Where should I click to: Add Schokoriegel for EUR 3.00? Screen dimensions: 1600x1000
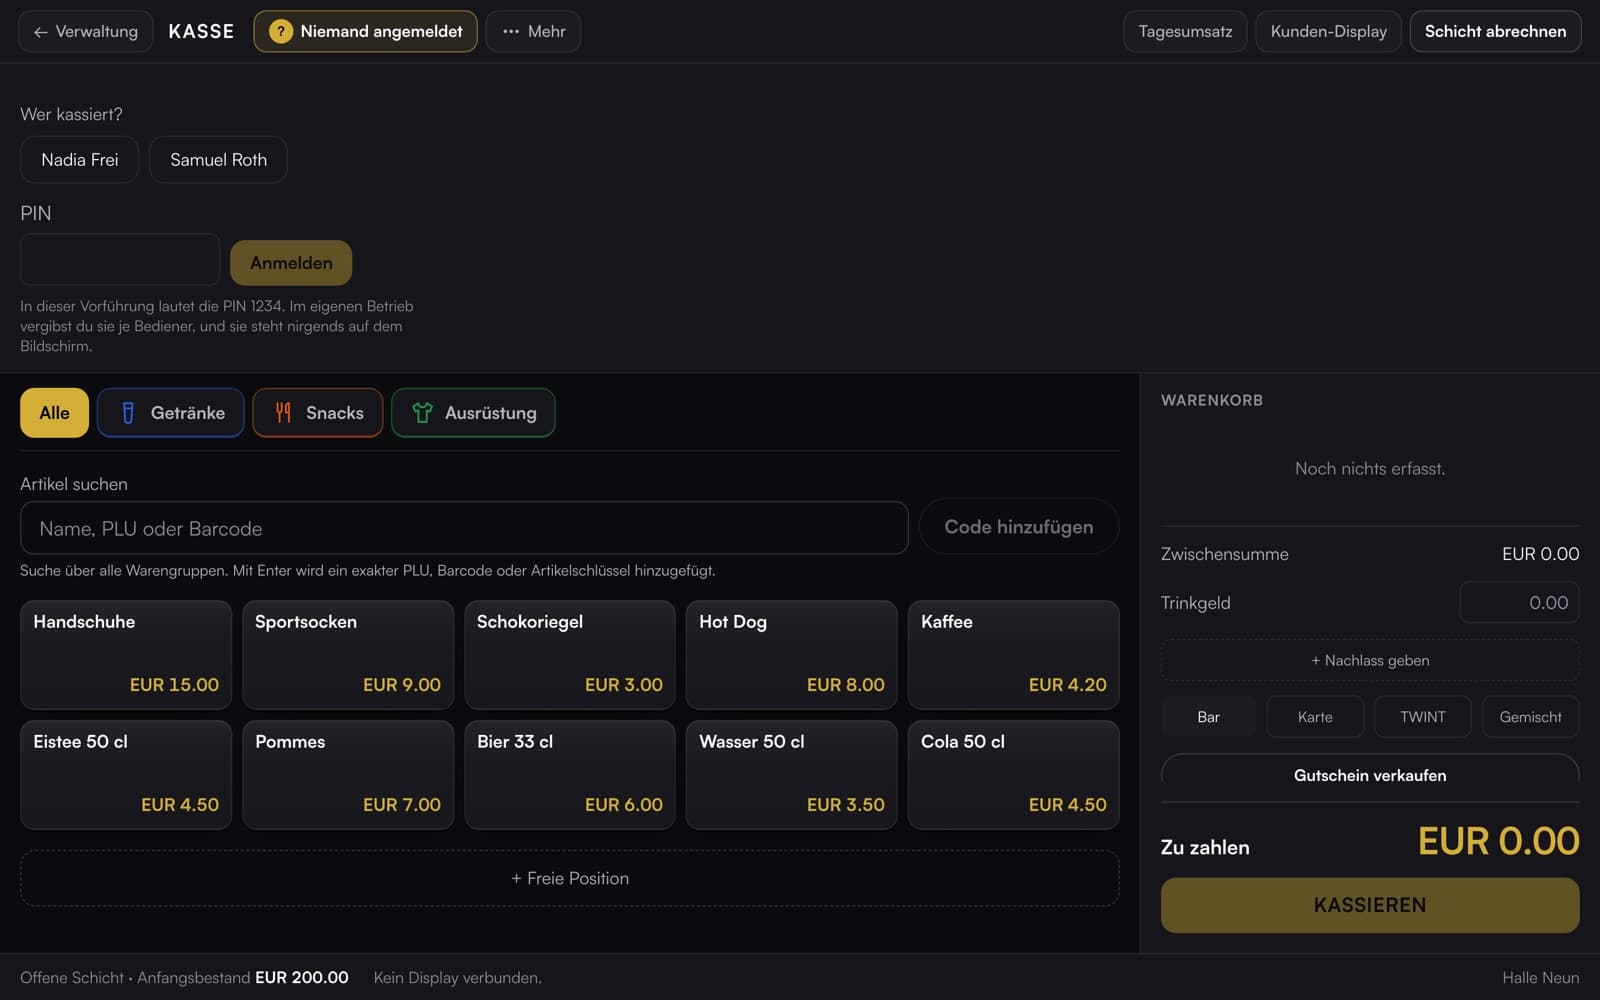[570, 655]
